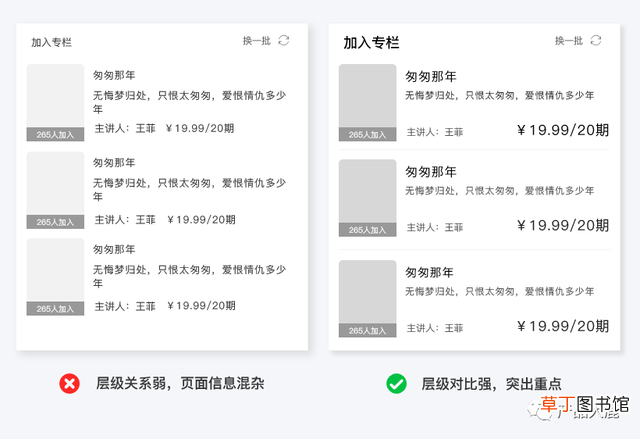Click first ¥19.99/20期 price in left panel
Viewport: 640px width, 439px height.
(x=200, y=129)
